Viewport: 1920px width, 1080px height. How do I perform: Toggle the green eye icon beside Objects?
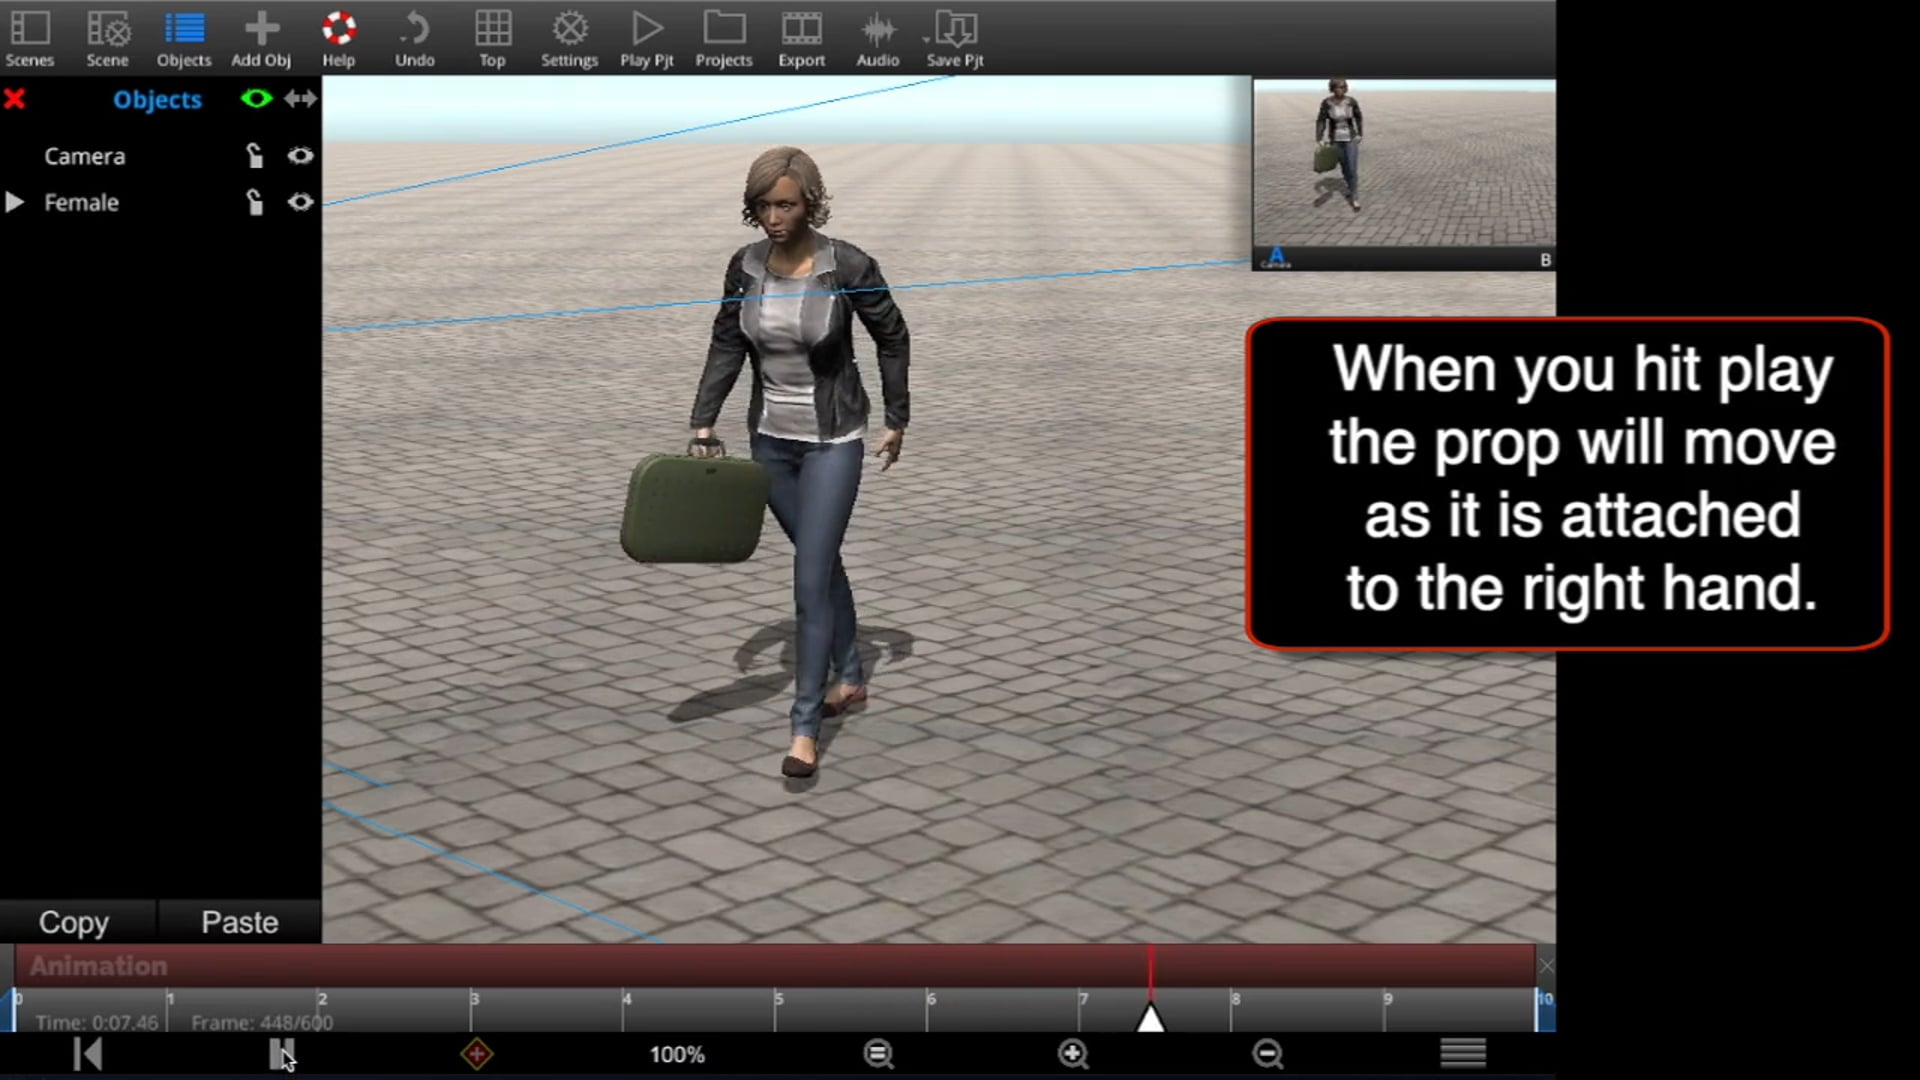coord(256,99)
